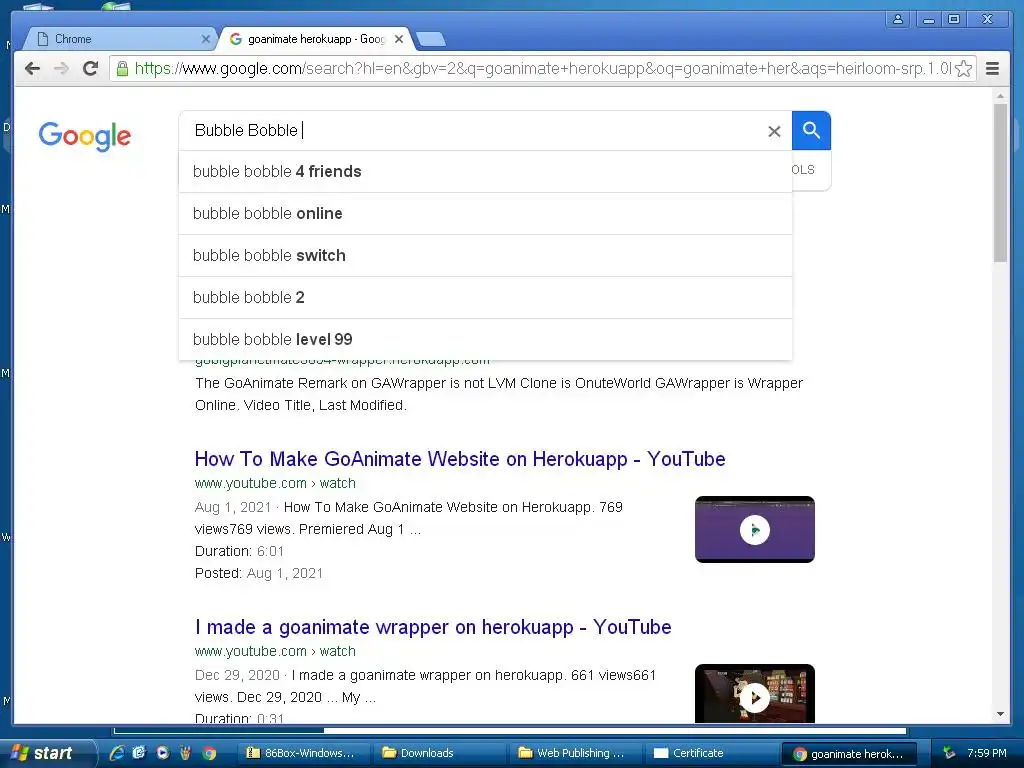Click the second quick launch icon
The width and height of the screenshot is (1024, 768).
coord(139,753)
